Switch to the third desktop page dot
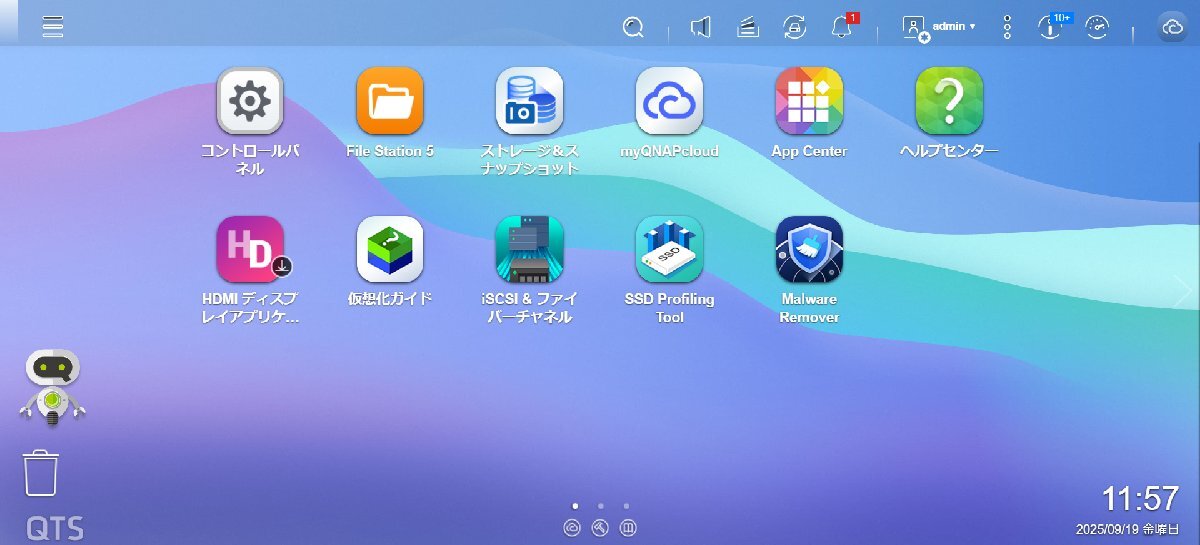 (x=626, y=506)
